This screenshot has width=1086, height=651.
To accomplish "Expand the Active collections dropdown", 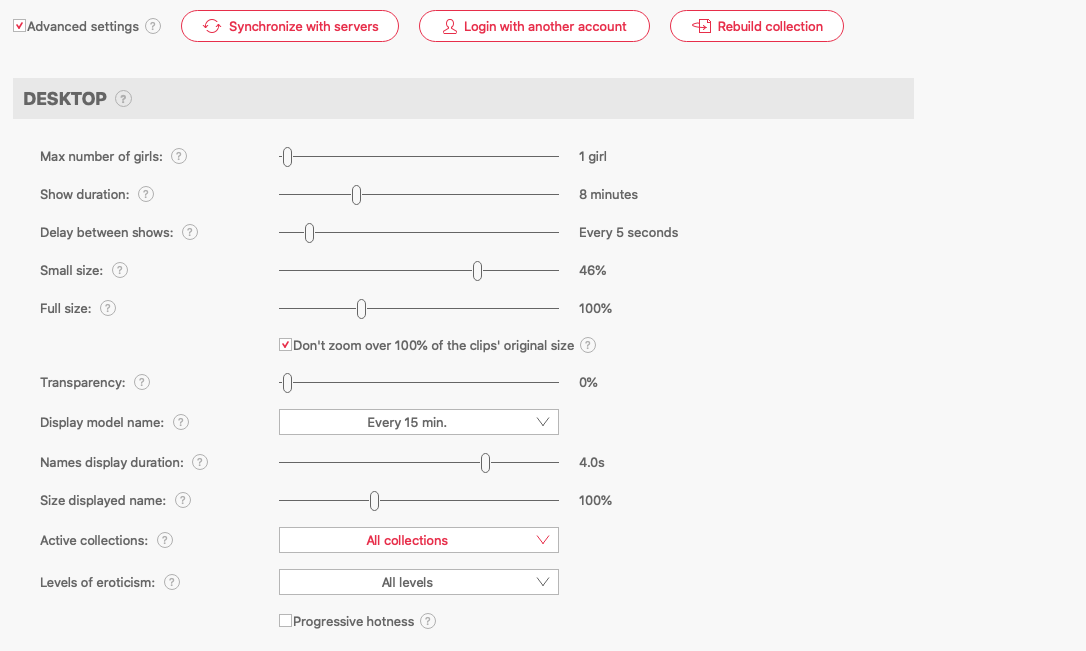I will 418,541.
